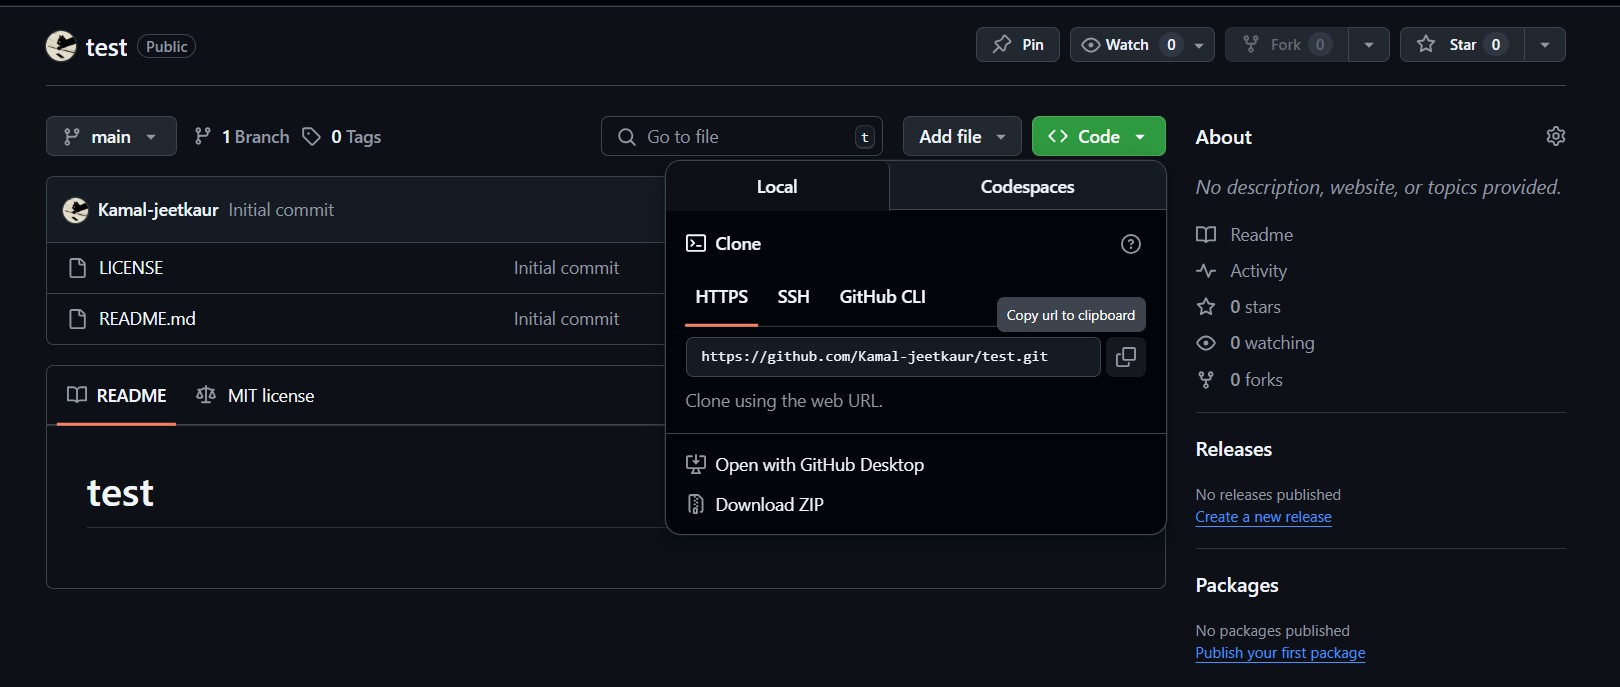Click the Public visibility badge
The height and width of the screenshot is (687, 1620).
[x=166, y=46]
